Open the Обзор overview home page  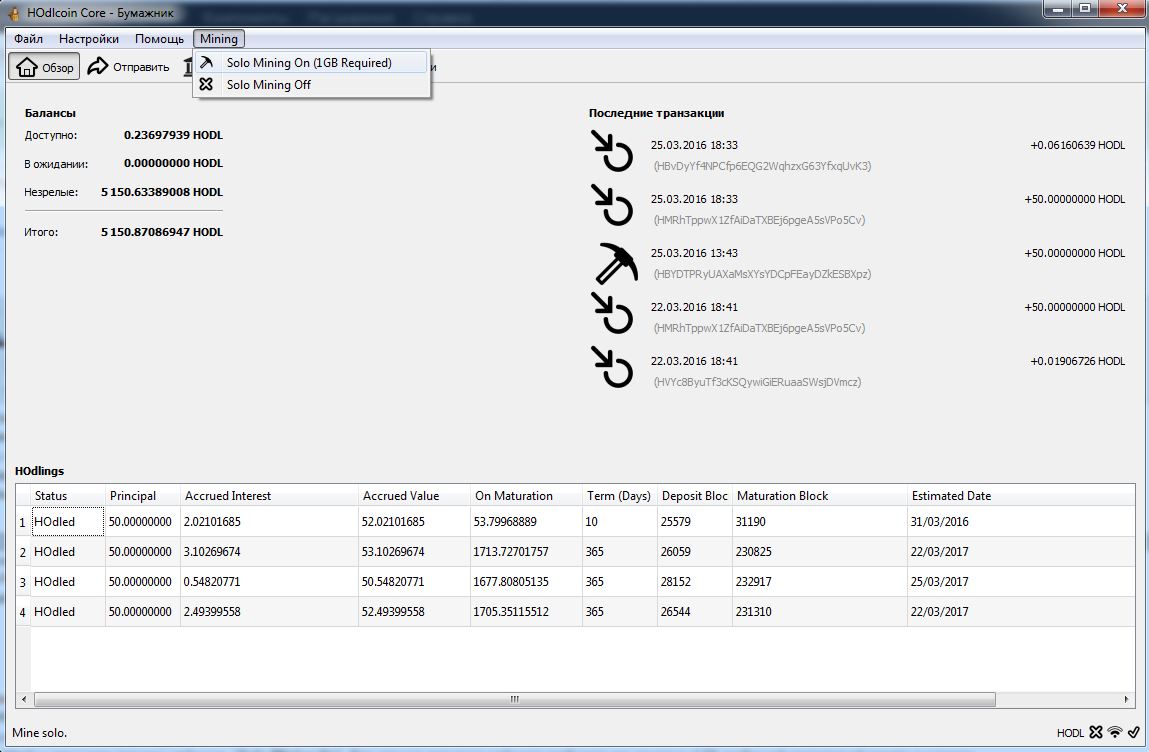(x=45, y=67)
